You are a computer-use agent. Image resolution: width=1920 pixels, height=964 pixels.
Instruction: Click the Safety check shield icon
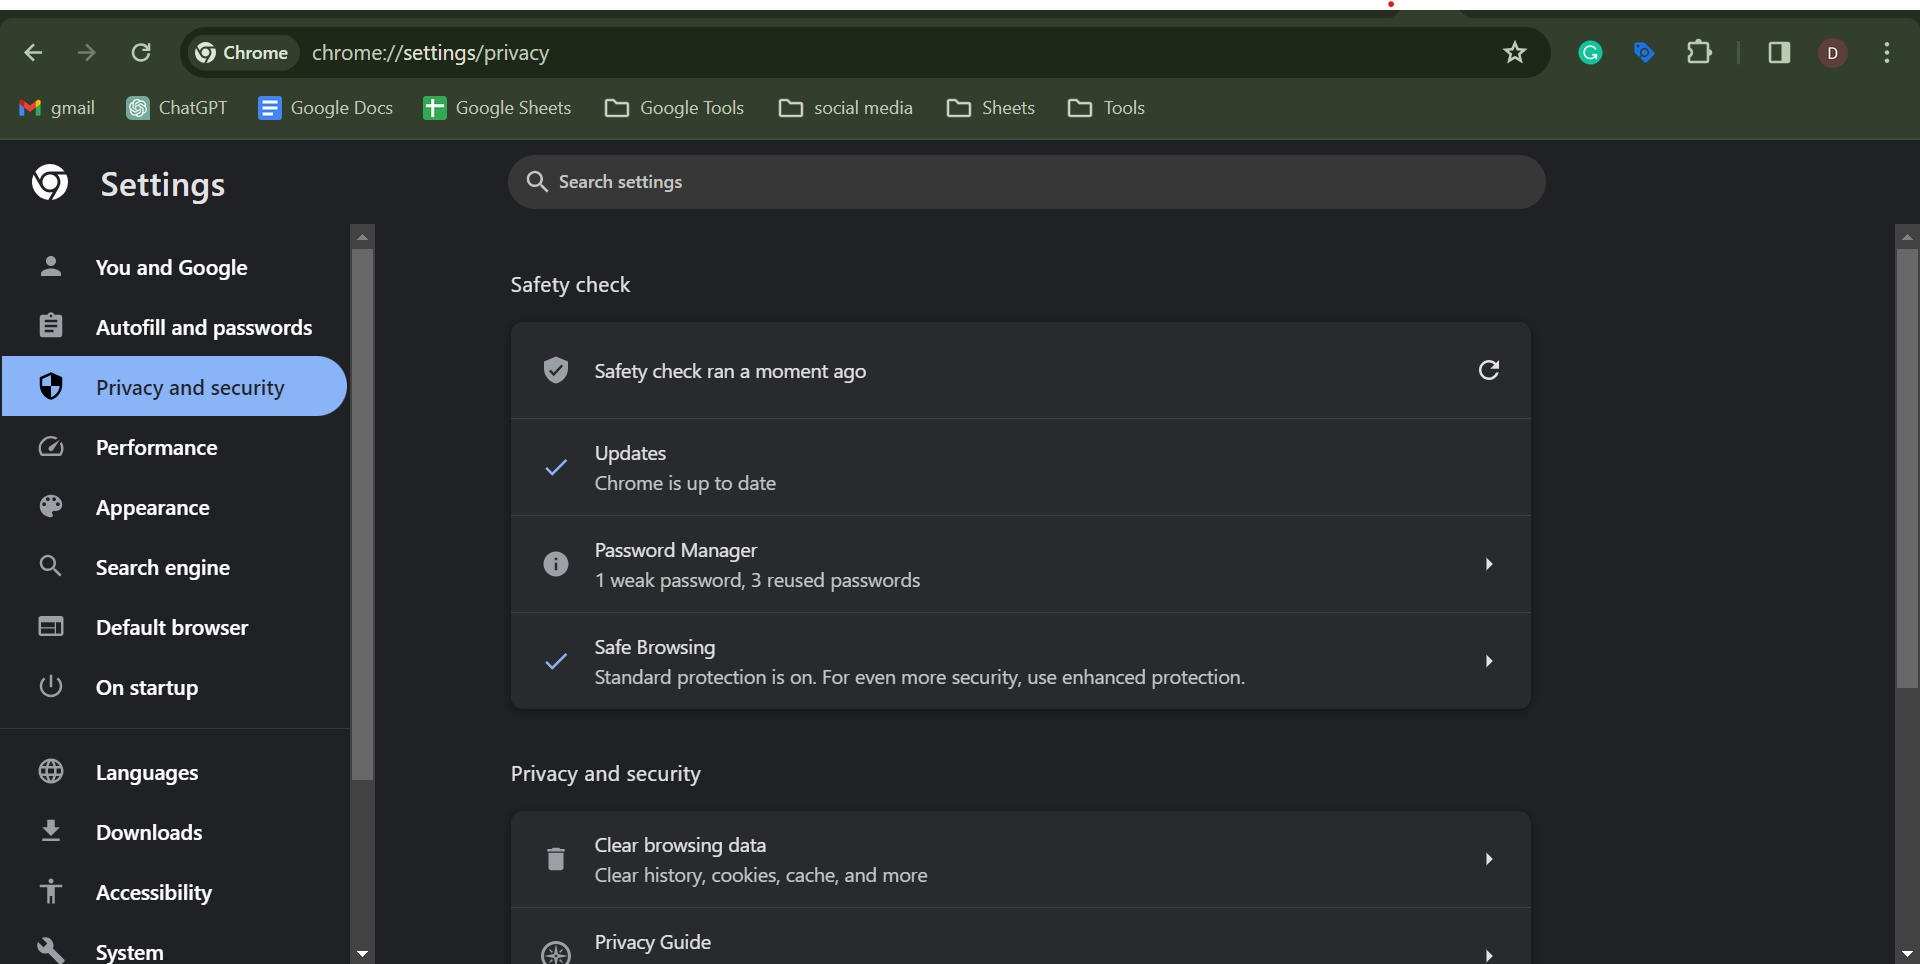click(x=556, y=370)
